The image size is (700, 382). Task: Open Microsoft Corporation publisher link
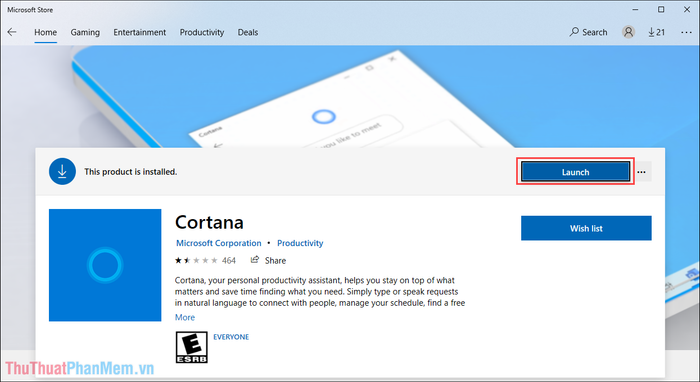(x=219, y=243)
